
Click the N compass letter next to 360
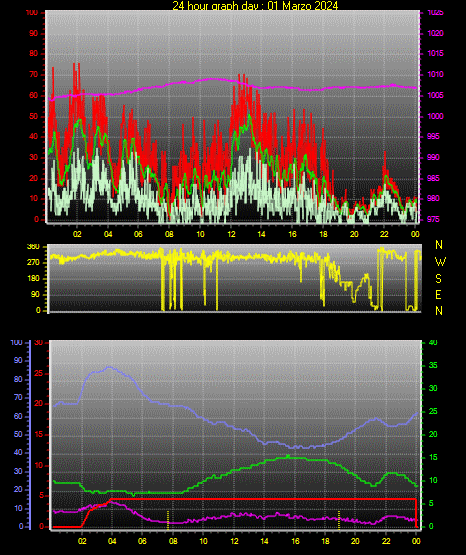point(439,245)
